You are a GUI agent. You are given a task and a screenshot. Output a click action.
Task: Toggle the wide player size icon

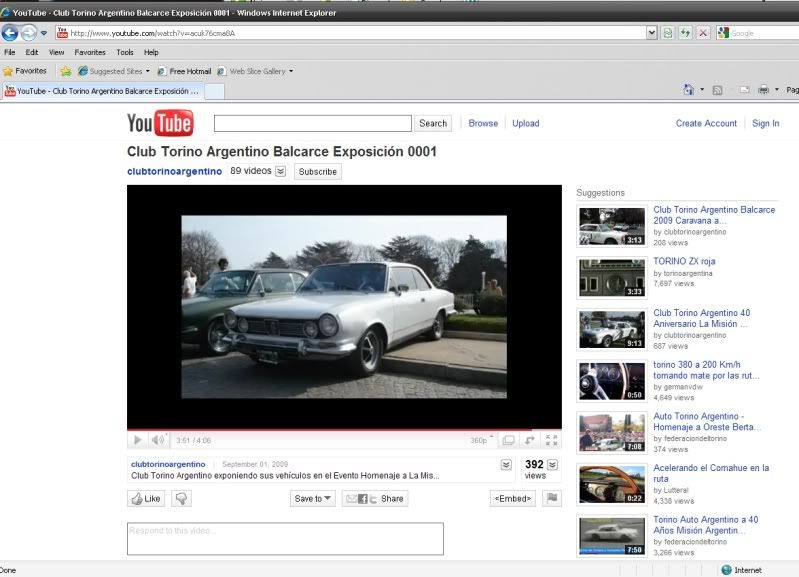pyautogui.click(x=508, y=440)
